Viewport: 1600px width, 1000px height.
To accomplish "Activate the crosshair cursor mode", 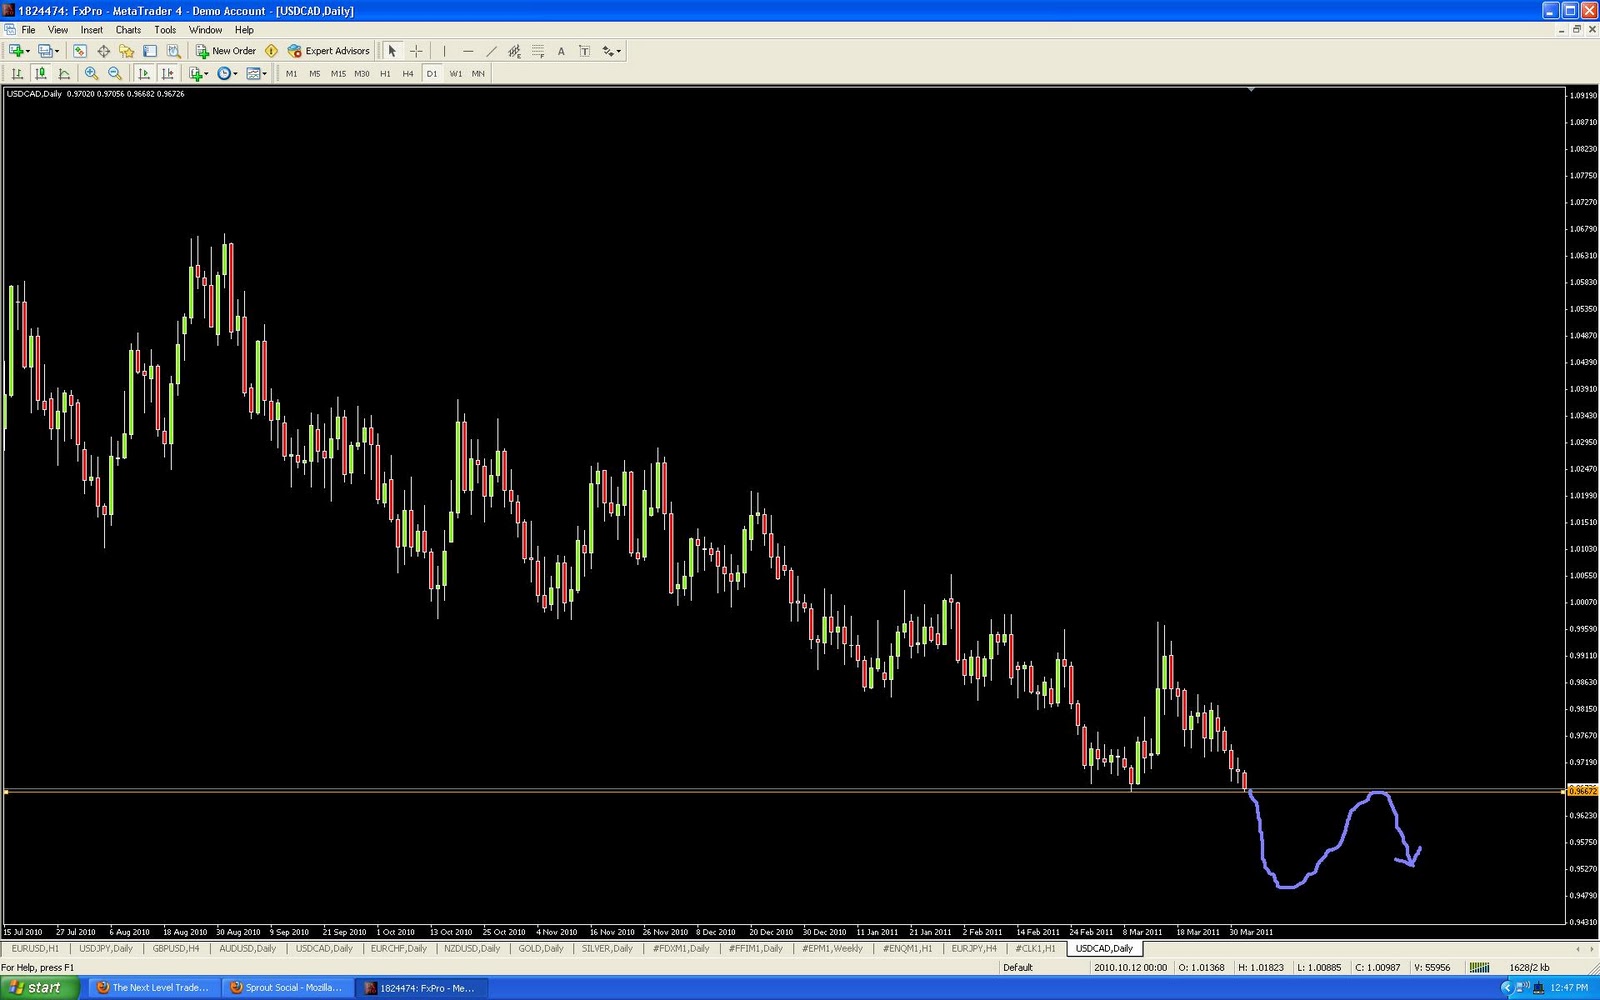I will coord(416,51).
